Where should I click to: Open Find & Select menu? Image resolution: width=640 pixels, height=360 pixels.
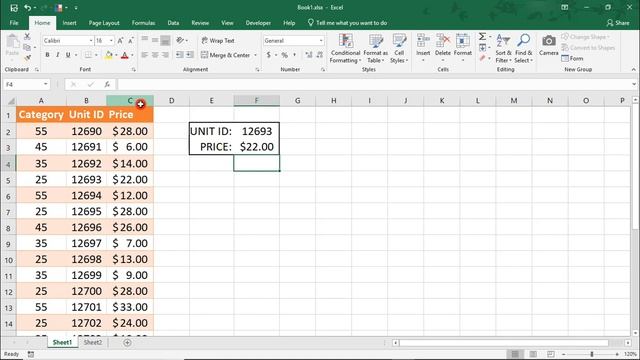[523, 49]
